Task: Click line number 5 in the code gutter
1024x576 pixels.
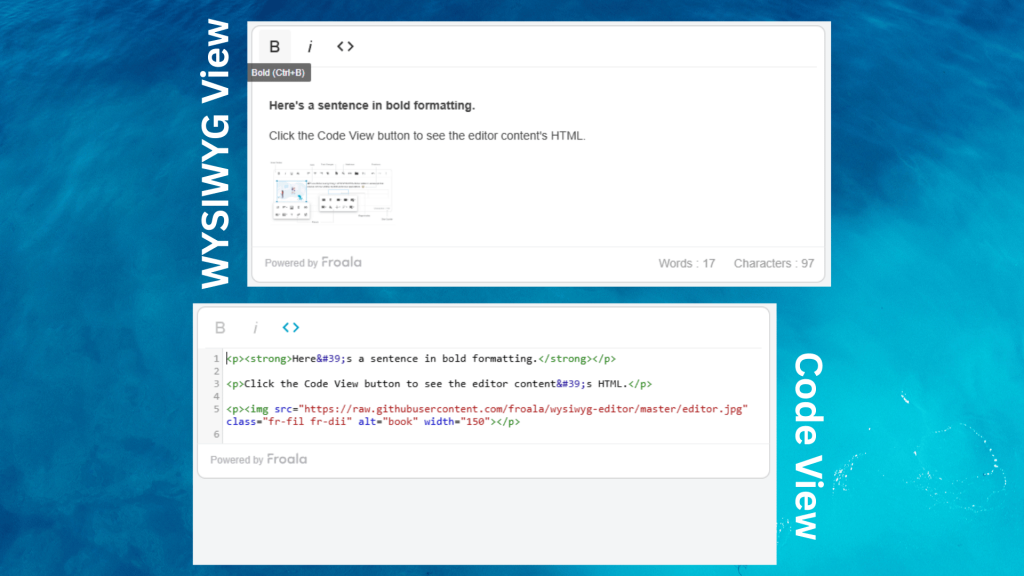Action: [215, 408]
